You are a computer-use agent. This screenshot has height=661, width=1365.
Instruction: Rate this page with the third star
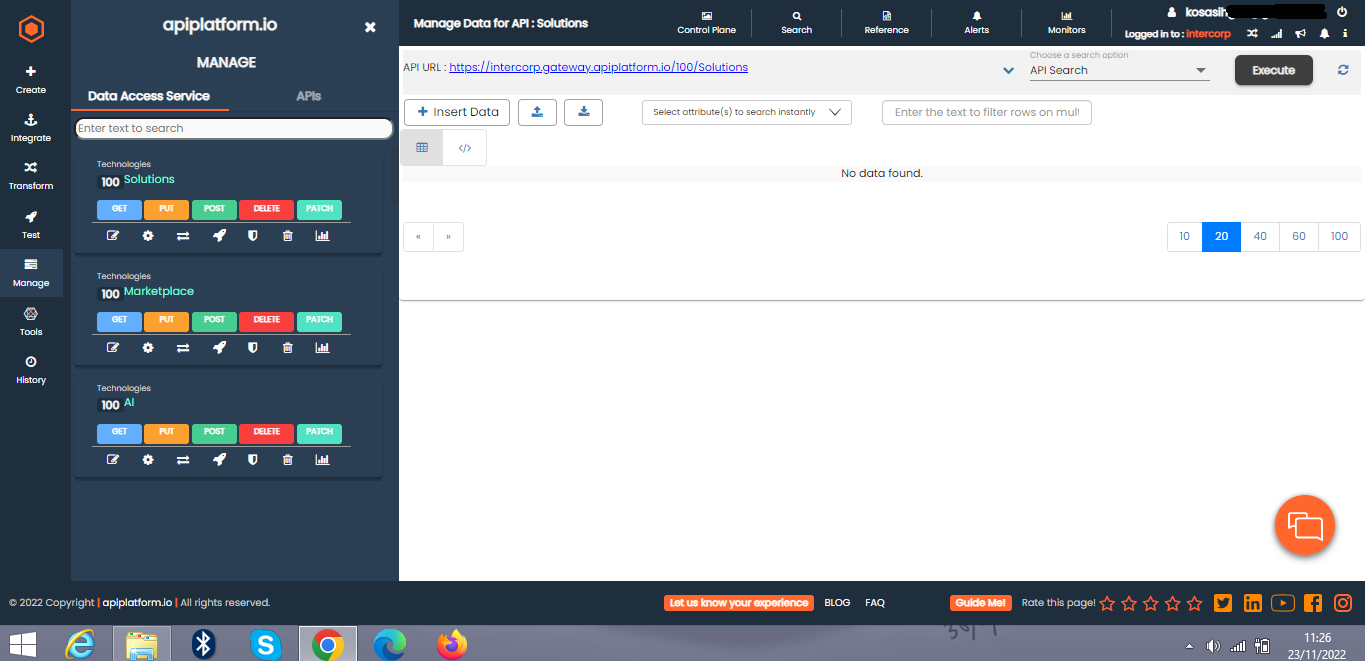pos(1151,603)
